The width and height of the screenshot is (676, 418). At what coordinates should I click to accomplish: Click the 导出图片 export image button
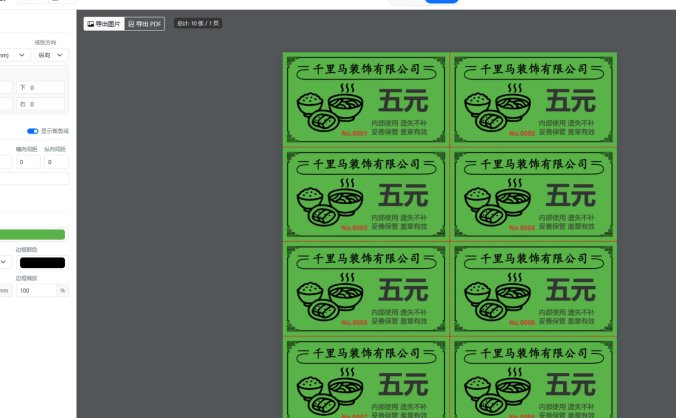pos(104,24)
